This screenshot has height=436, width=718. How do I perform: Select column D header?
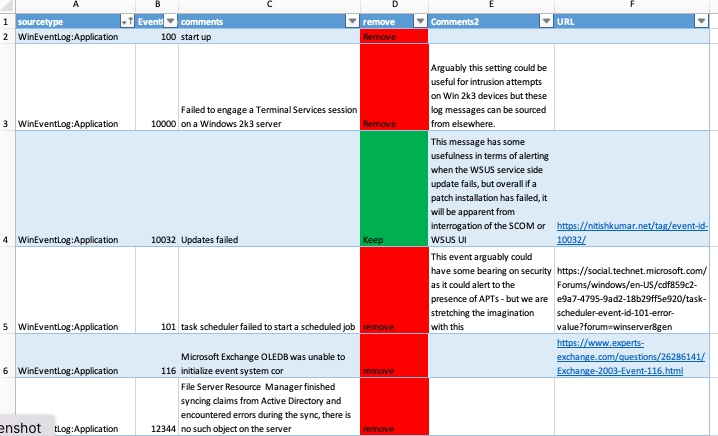395,5
